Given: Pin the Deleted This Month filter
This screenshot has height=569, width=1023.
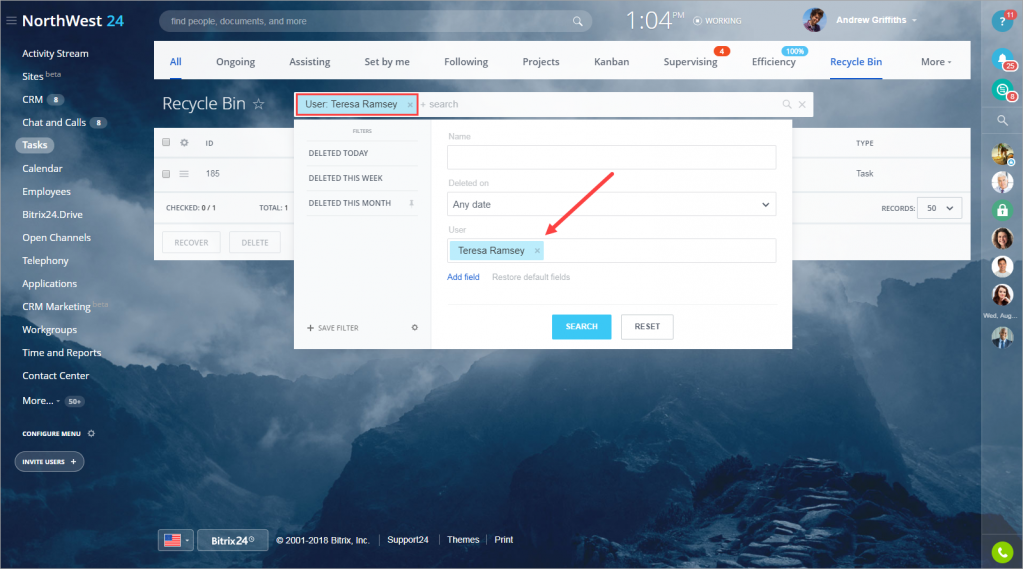Looking at the screenshot, I should (x=411, y=203).
